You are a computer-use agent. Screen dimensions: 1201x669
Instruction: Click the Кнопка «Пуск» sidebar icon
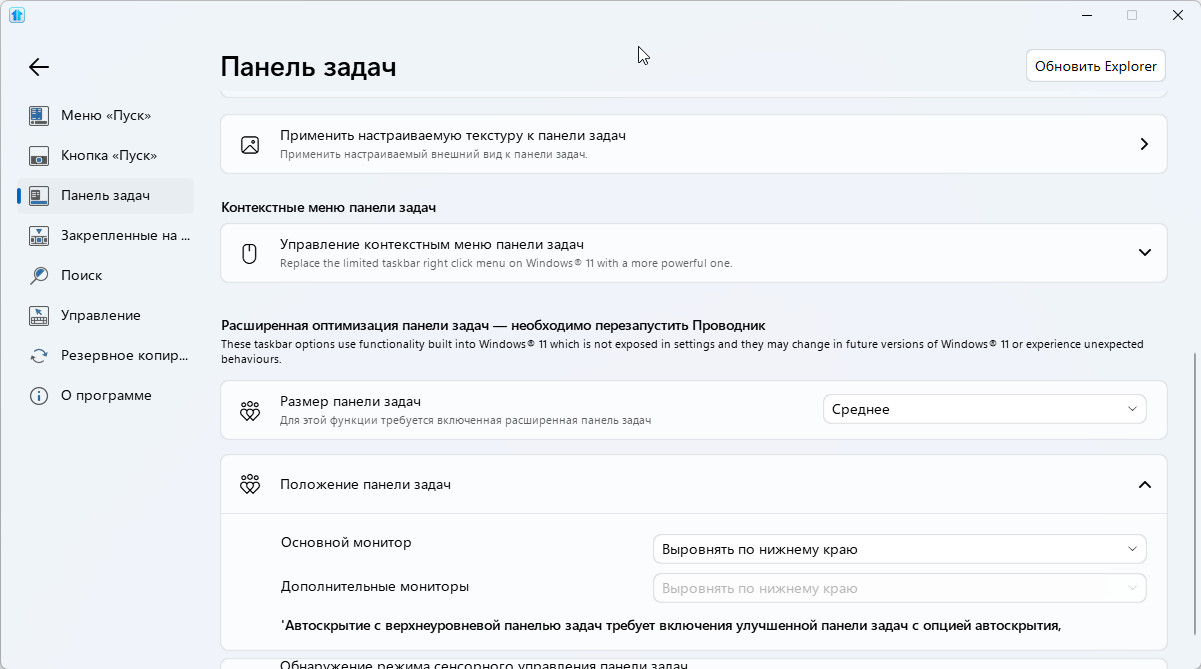(39, 155)
